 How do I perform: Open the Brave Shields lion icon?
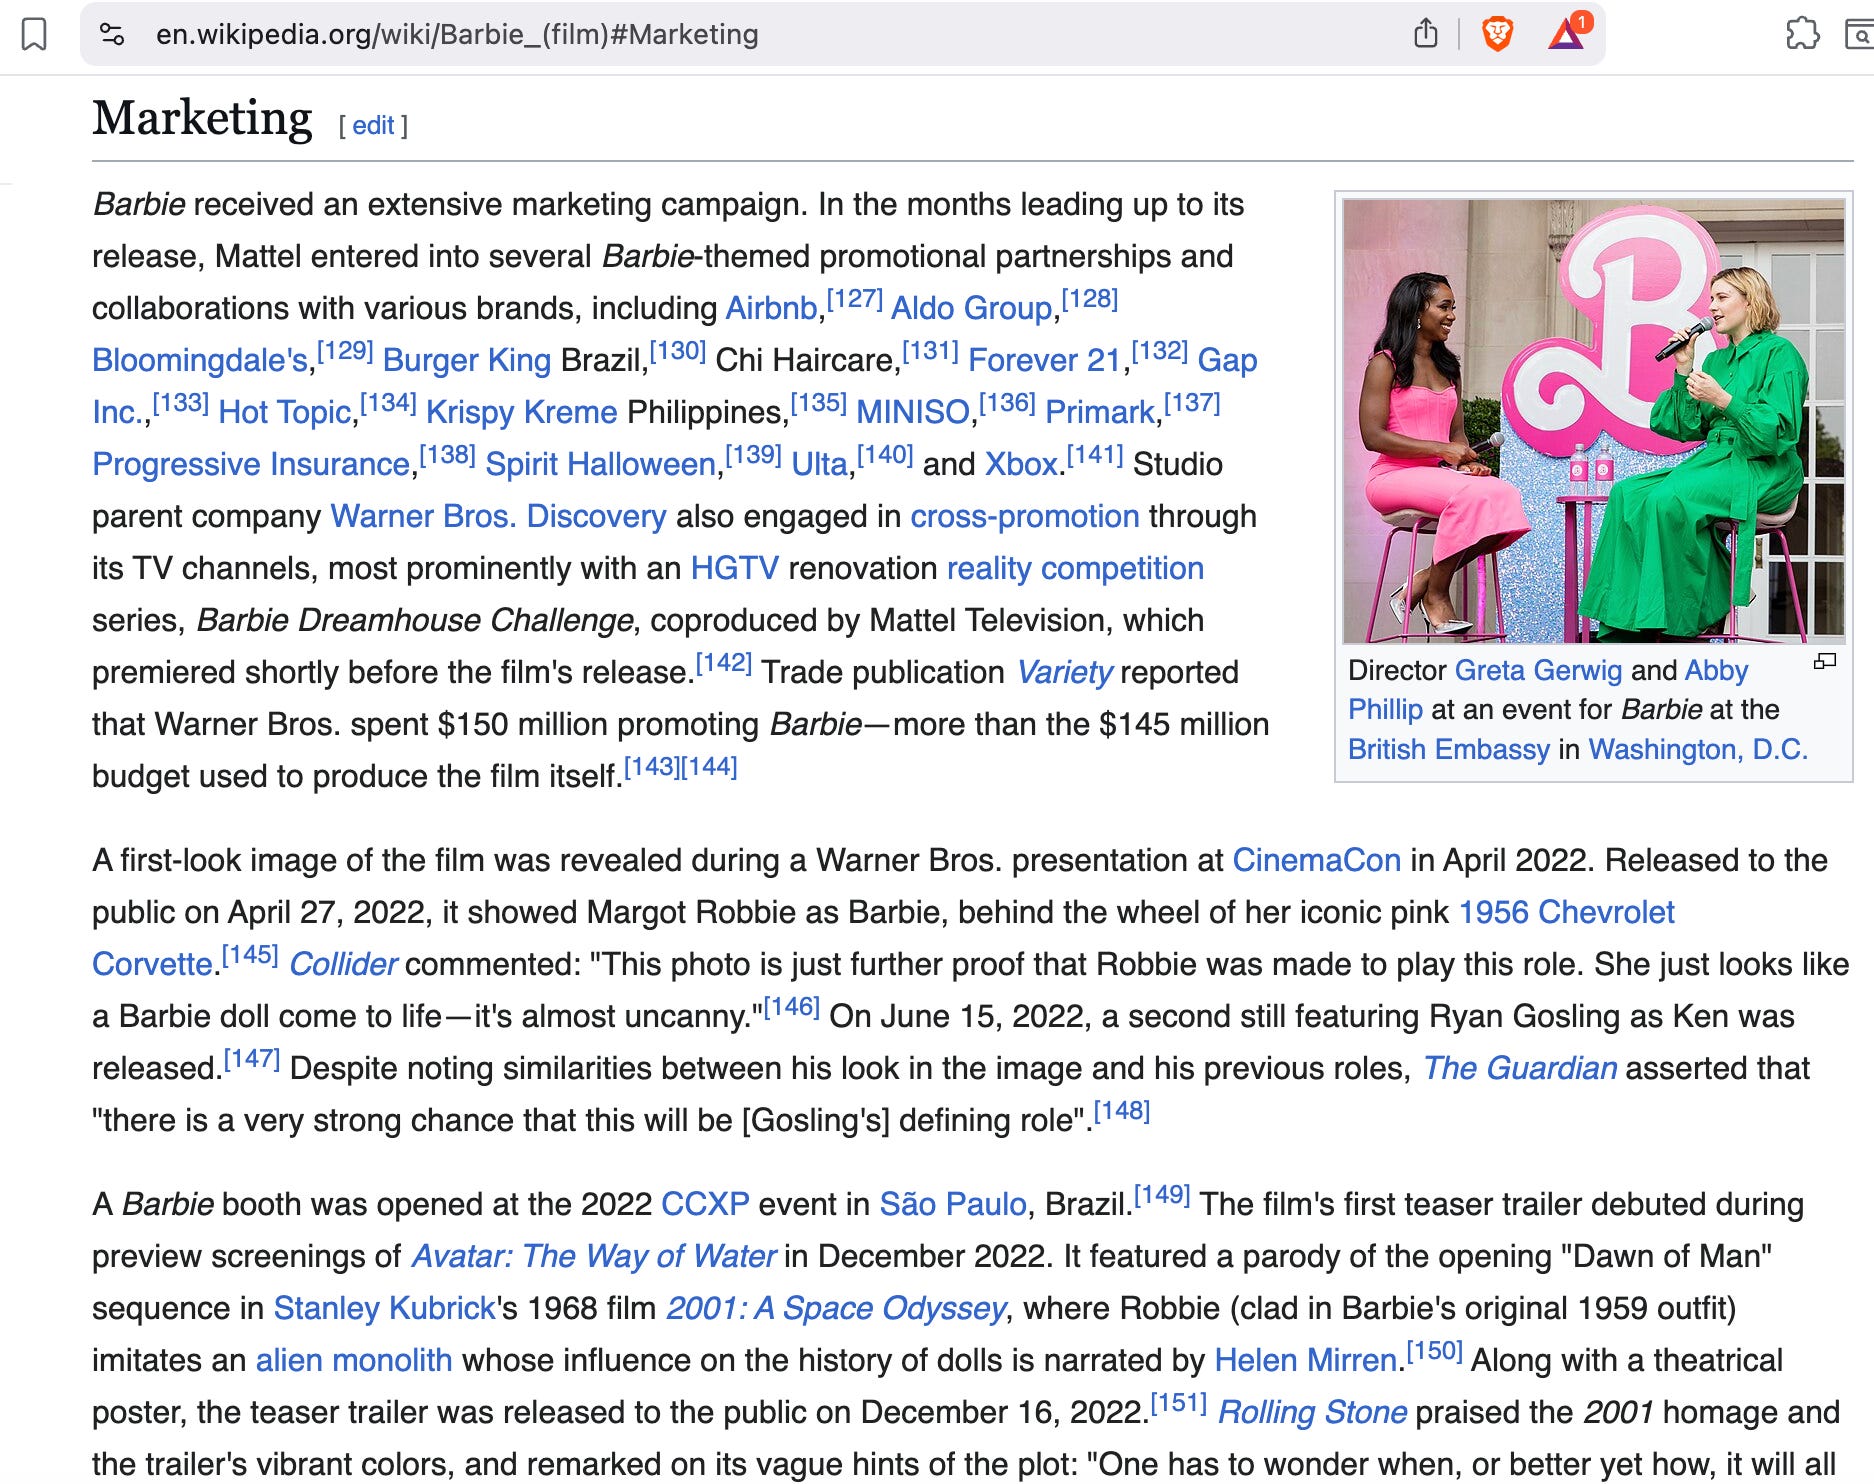pyautogui.click(x=1497, y=34)
